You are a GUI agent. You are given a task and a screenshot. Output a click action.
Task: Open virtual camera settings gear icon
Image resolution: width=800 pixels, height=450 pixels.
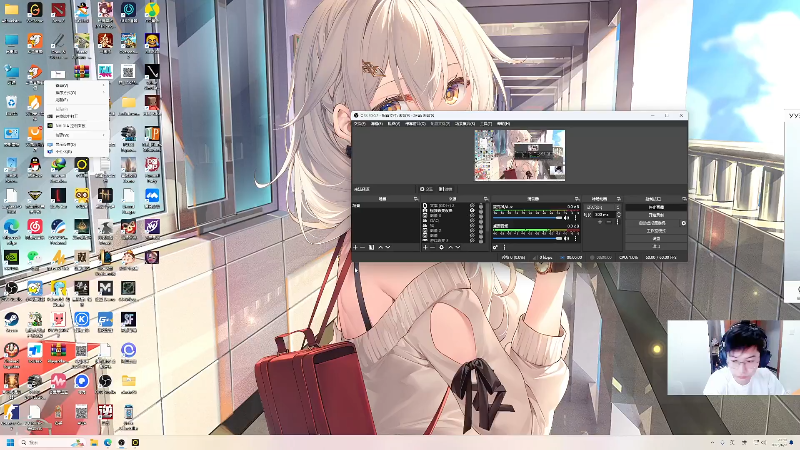(x=684, y=223)
